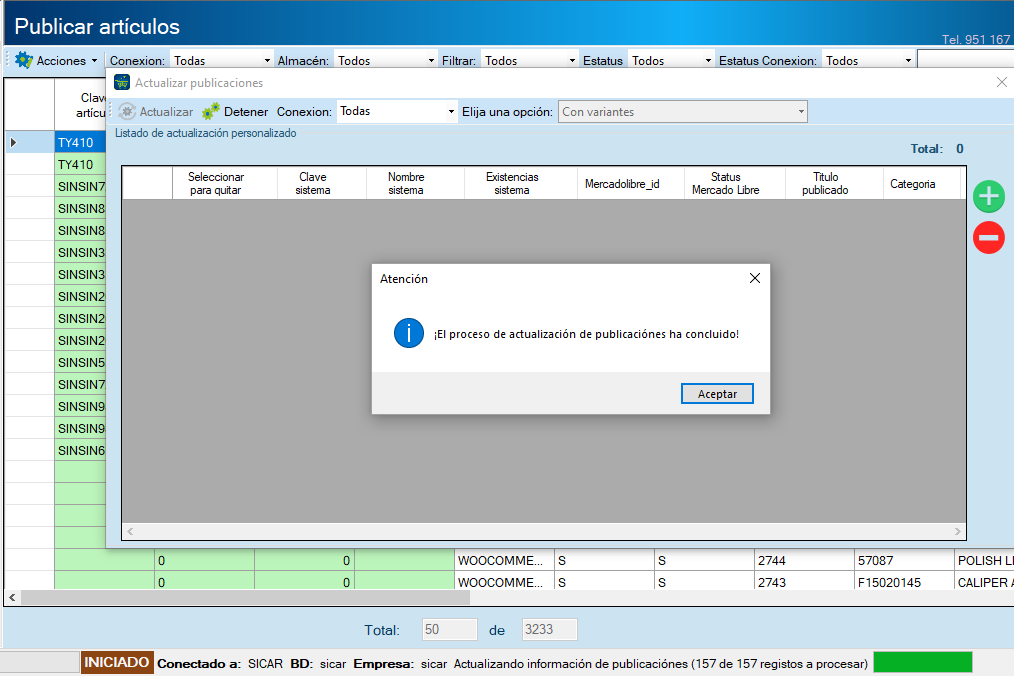Close the Atención dialog with X

click(755, 278)
